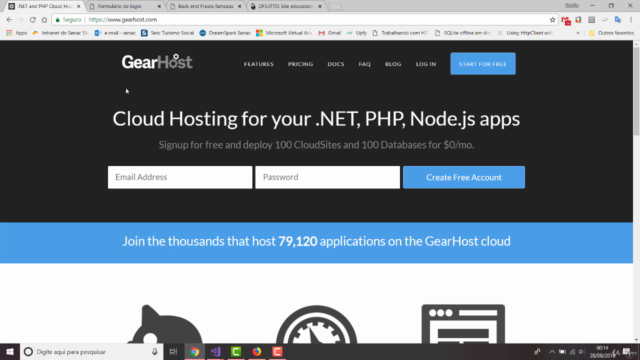Open the Gmail bookmark

coord(329,33)
